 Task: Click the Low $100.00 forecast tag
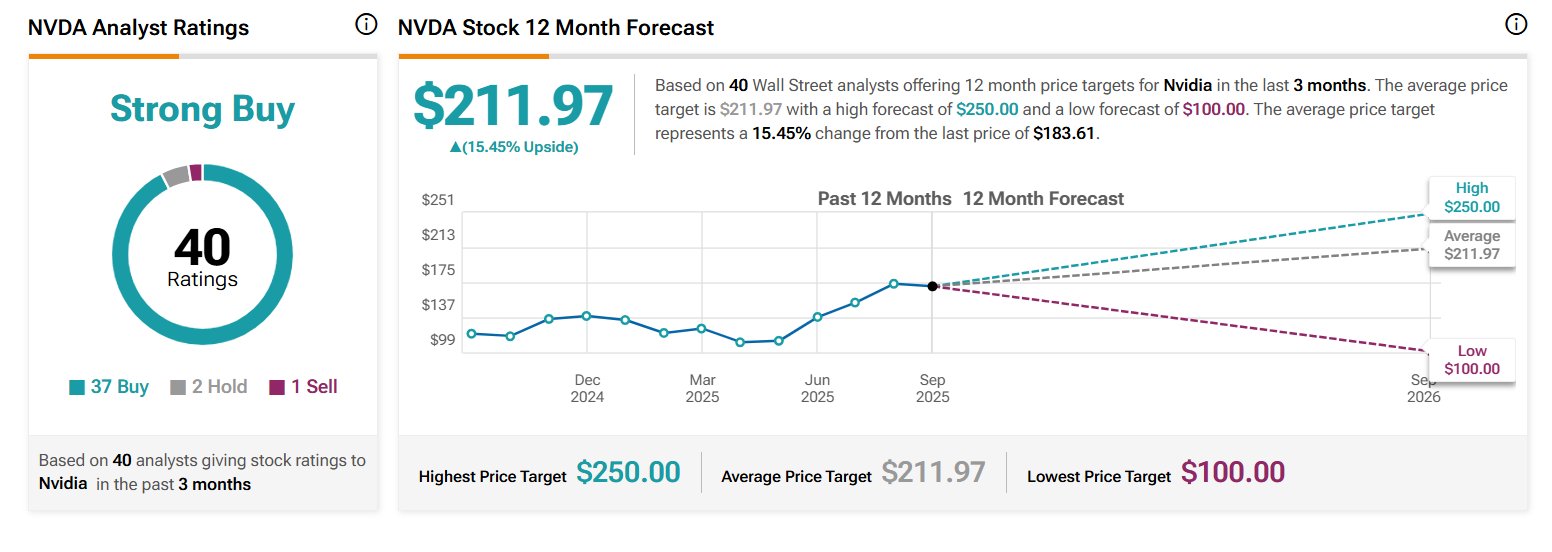[1471, 360]
